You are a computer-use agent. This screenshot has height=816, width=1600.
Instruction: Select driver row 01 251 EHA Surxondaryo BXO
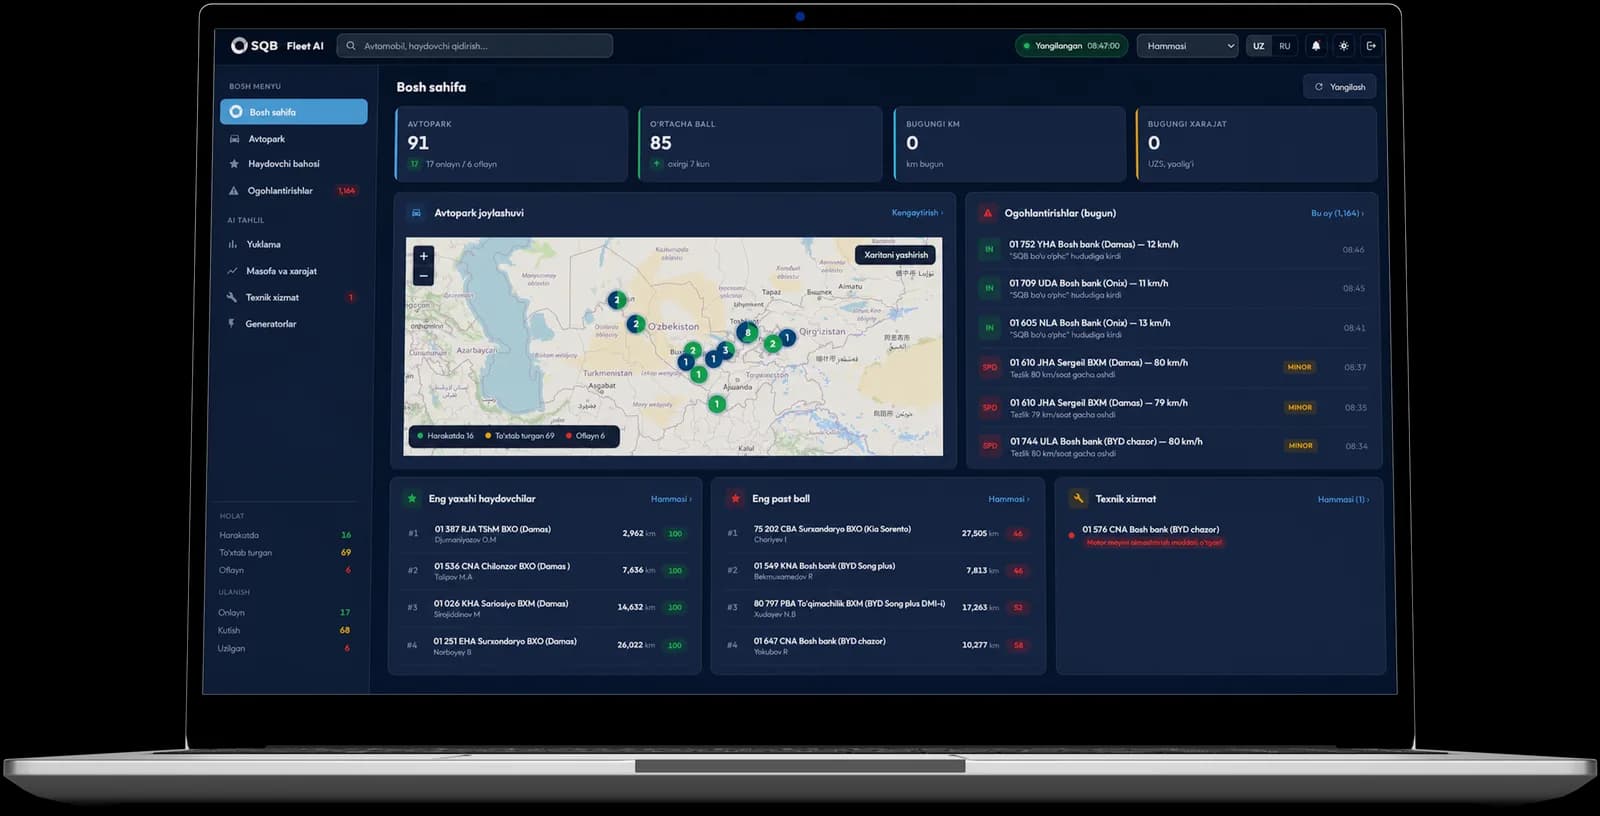pos(545,646)
